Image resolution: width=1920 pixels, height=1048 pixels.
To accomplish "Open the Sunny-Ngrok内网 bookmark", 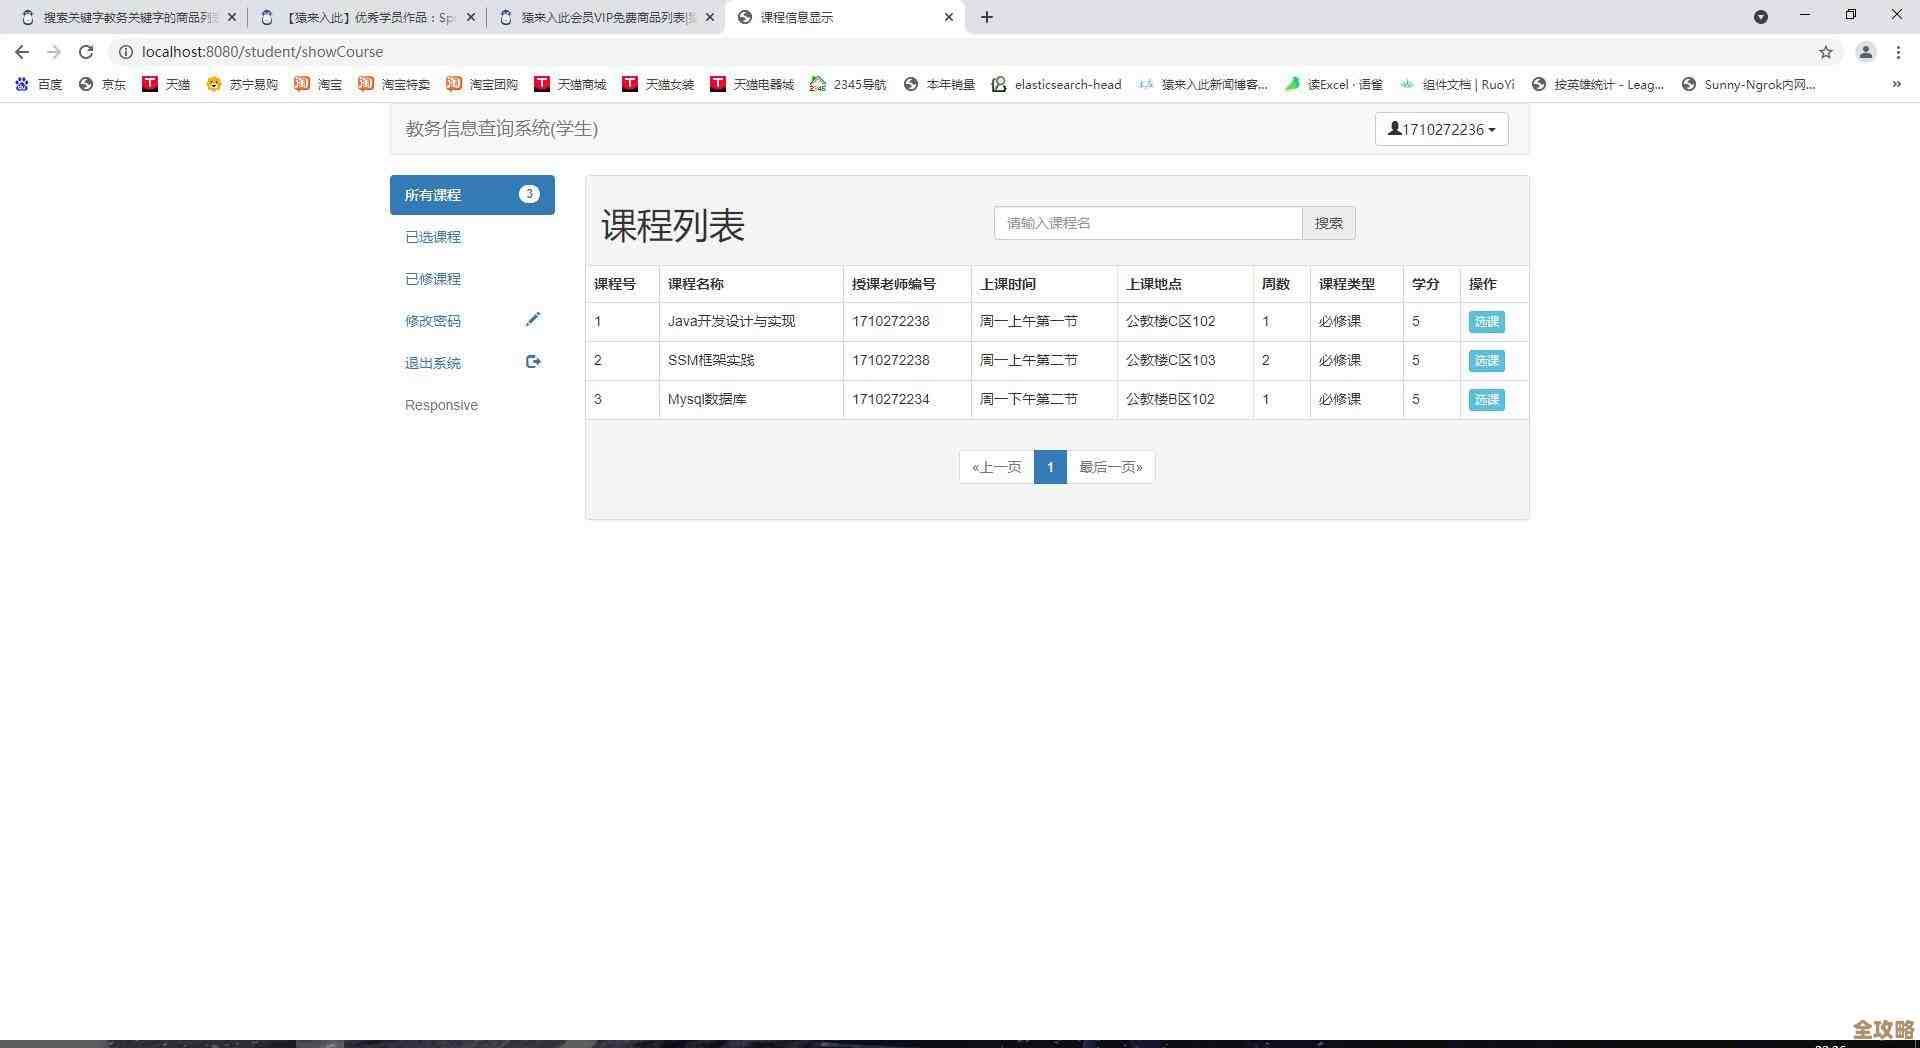I will [x=1747, y=84].
